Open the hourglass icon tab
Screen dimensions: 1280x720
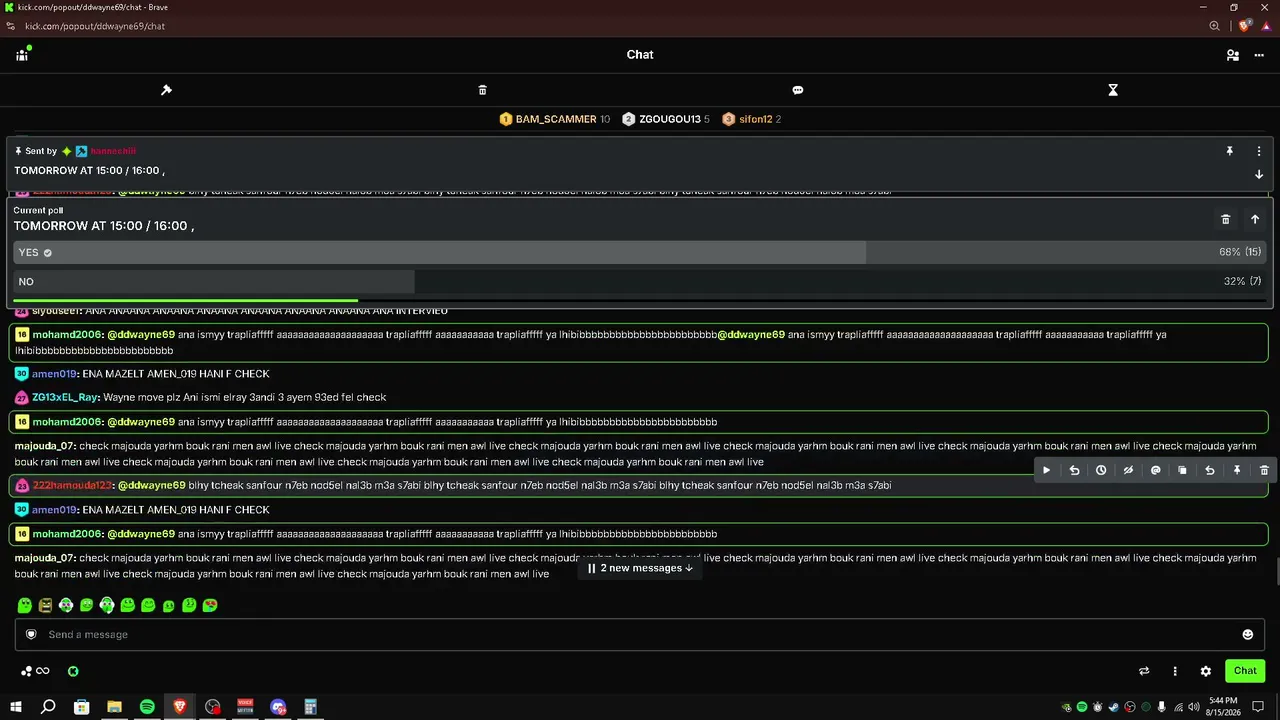pos(1113,90)
